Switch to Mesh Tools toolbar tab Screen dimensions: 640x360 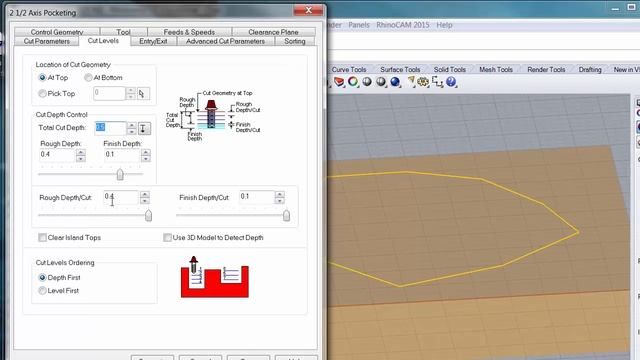point(496,70)
